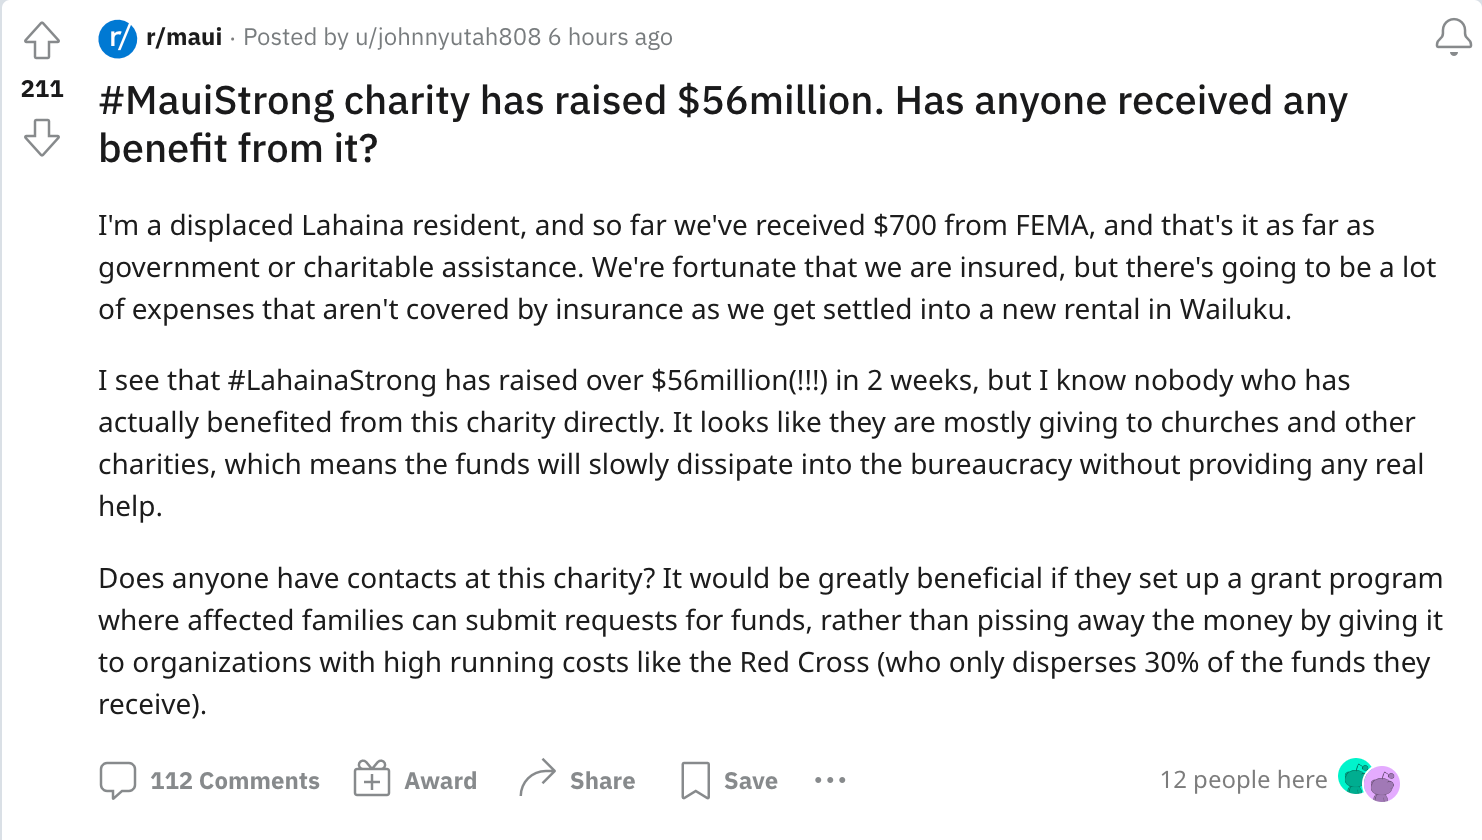Click the paragraph mentioning $700 from FEMA
Screen dimensions: 1482x840
coord(766,267)
